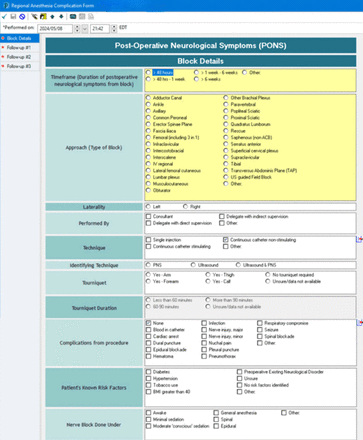Screen dimensions: 363x440
Task: Select the Ultrasound radio button
Action: tap(193, 265)
